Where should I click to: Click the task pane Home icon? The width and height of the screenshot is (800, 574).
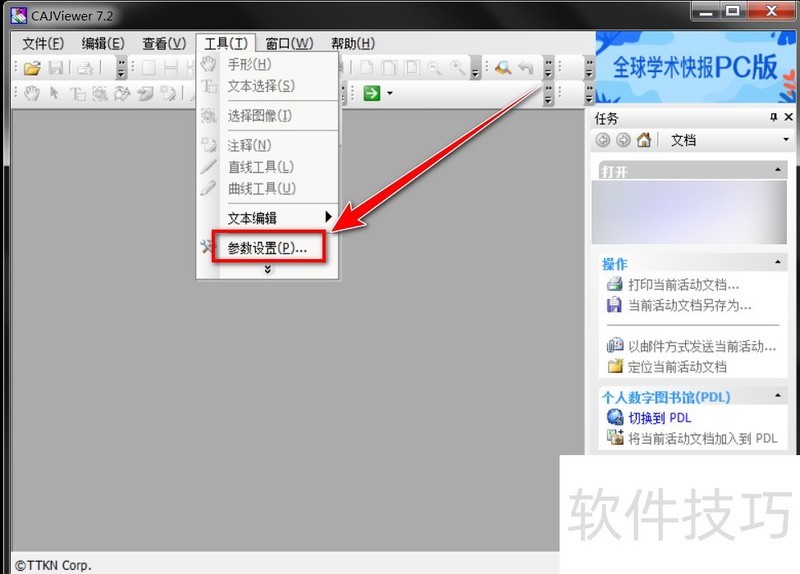coord(644,140)
